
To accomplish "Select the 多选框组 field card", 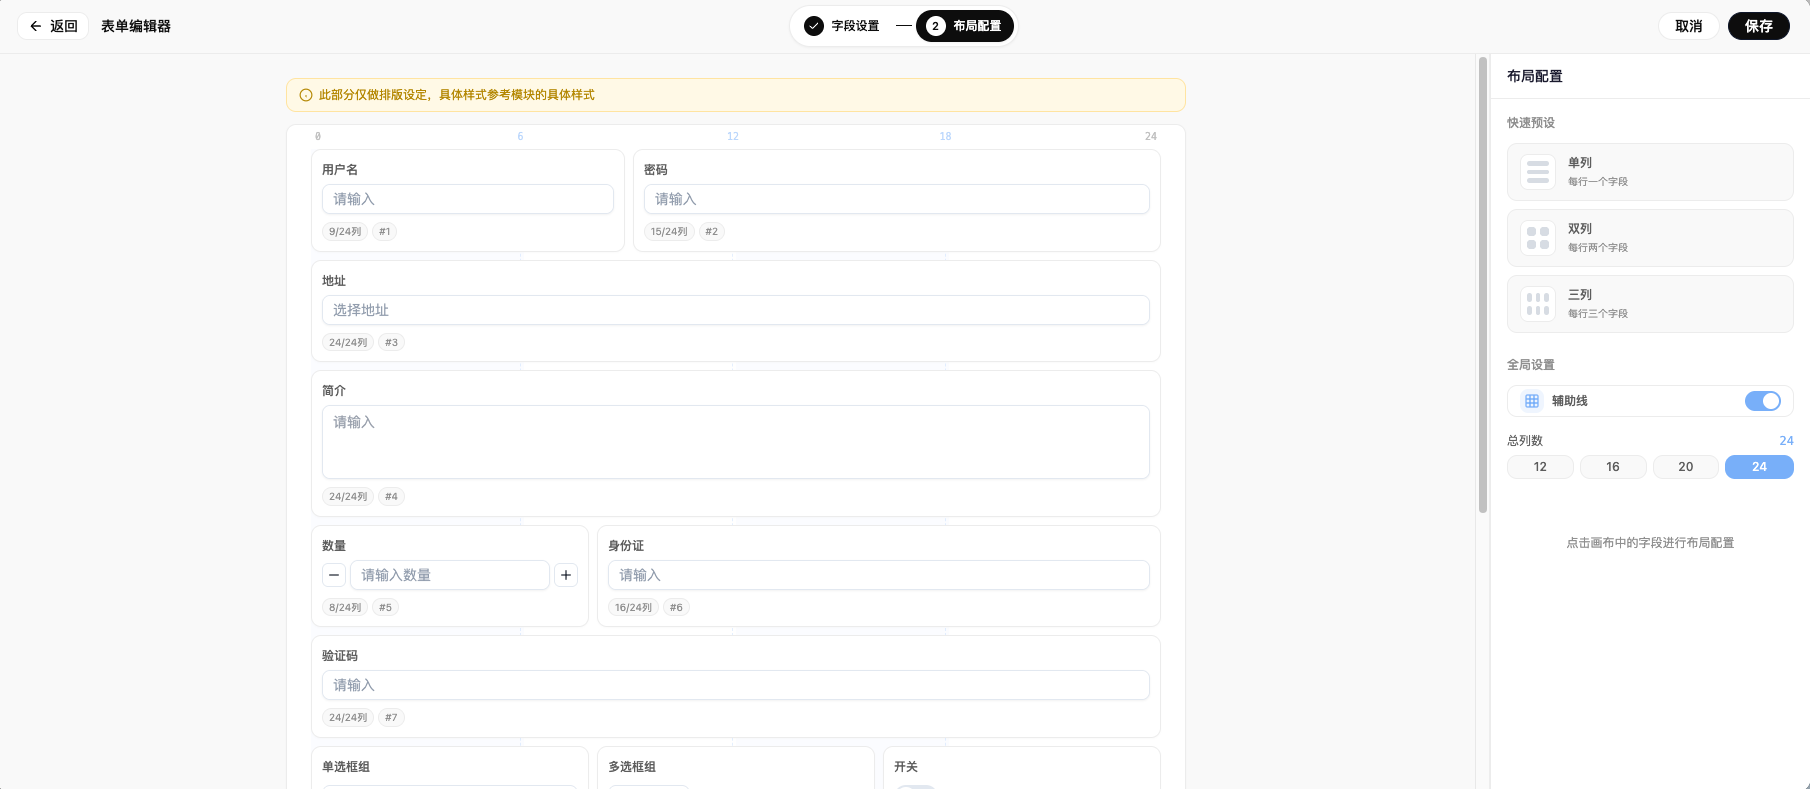I will (736, 767).
